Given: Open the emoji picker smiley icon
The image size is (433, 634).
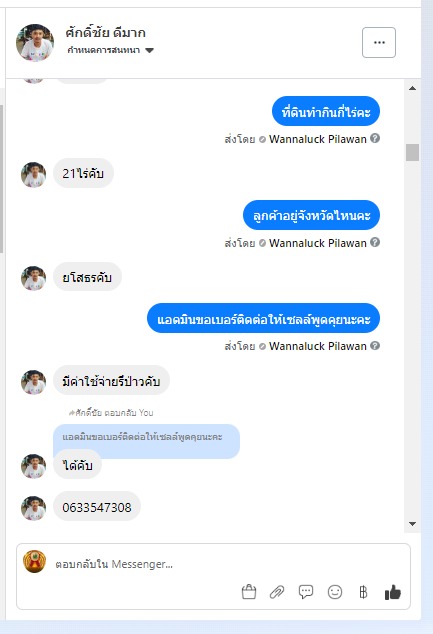Looking at the screenshot, I should [x=335, y=592].
